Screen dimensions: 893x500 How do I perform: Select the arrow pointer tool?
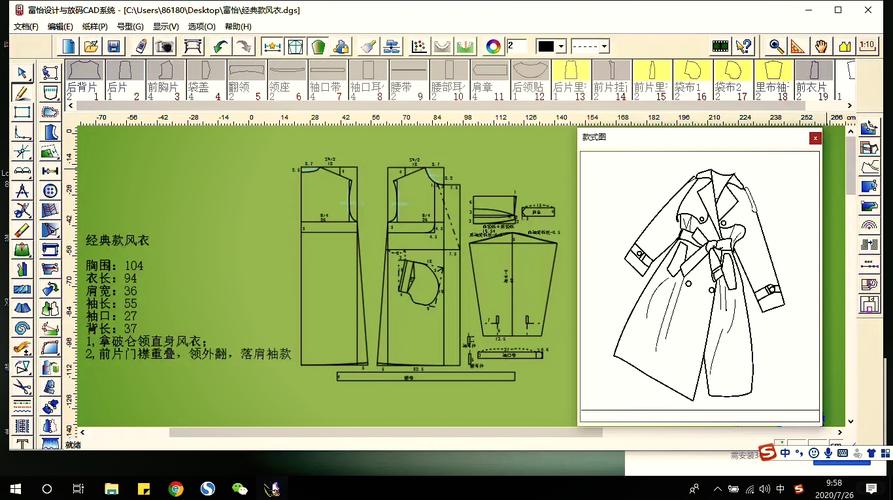21,73
